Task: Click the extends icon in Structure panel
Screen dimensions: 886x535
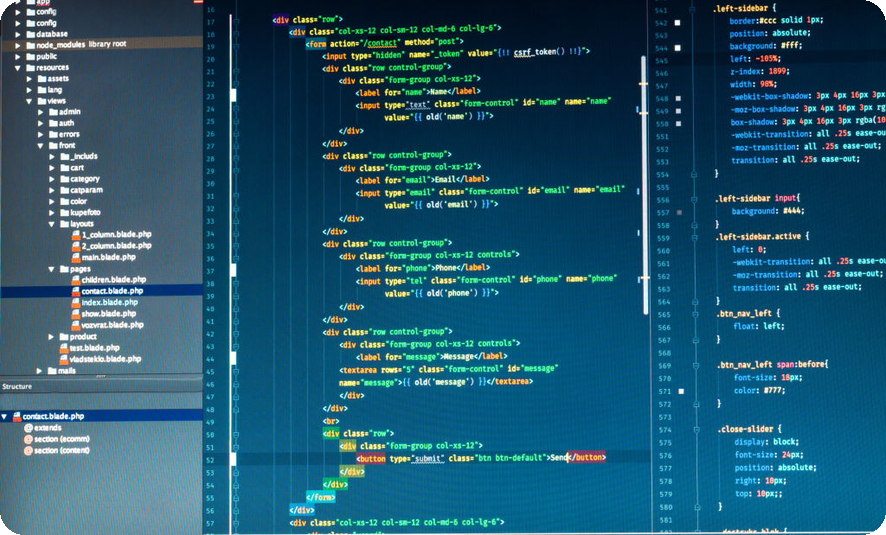Action: pyautogui.click(x=28, y=428)
